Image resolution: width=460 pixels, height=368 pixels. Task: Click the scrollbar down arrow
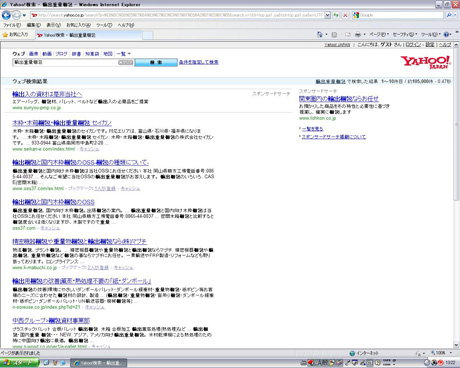coord(456,345)
